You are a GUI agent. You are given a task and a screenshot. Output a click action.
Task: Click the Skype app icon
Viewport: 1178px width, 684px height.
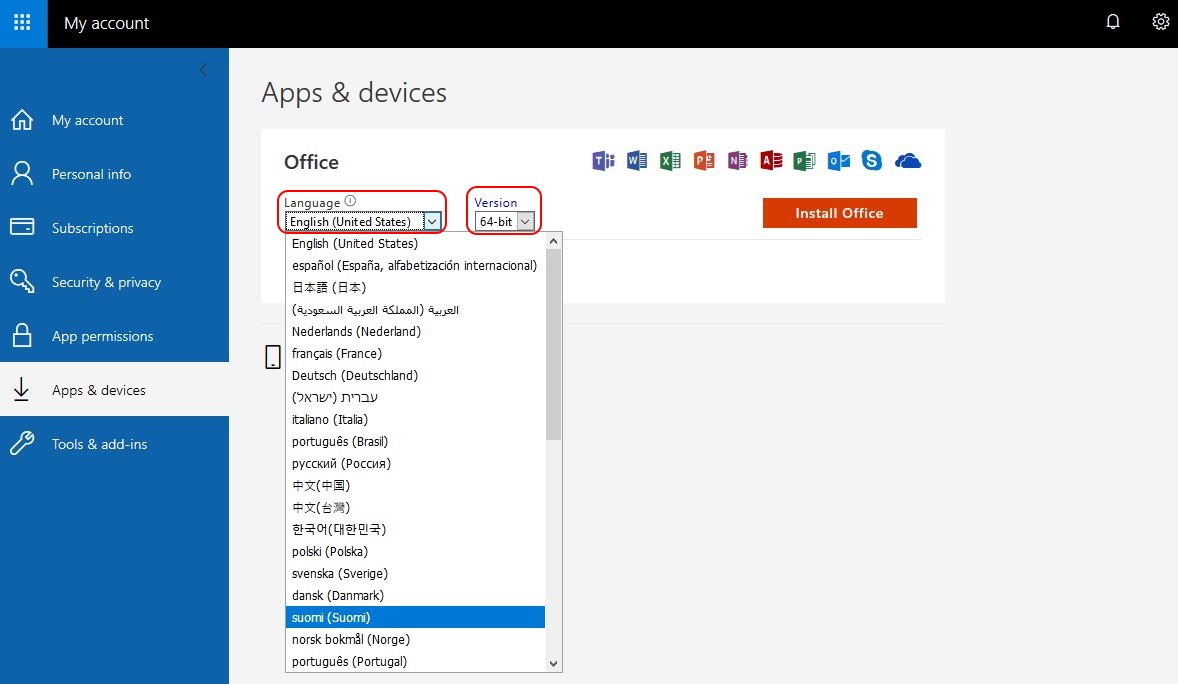(871, 161)
